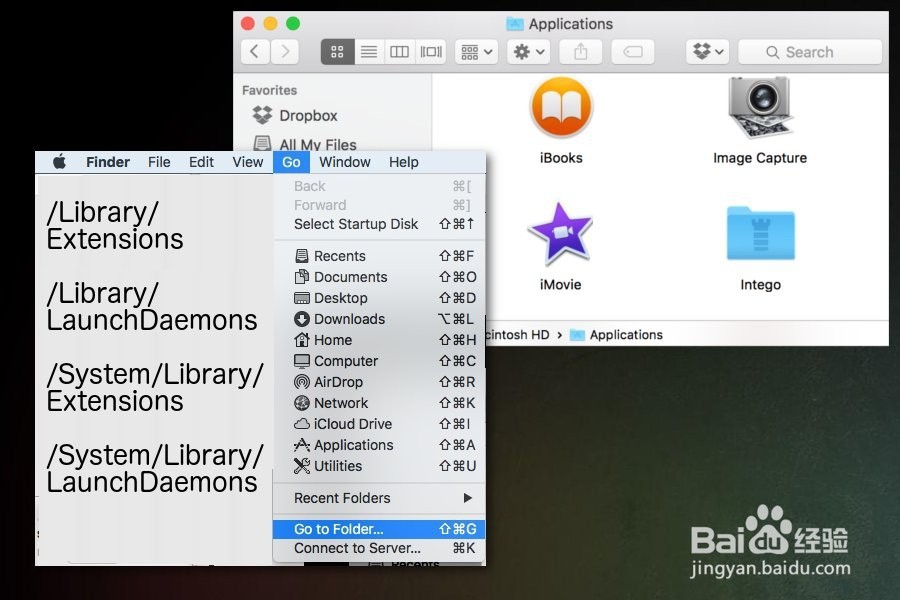This screenshot has height=600, width=900.
Task: Choose Select Startup Disk from Go menu
Action: pos(379,224)
